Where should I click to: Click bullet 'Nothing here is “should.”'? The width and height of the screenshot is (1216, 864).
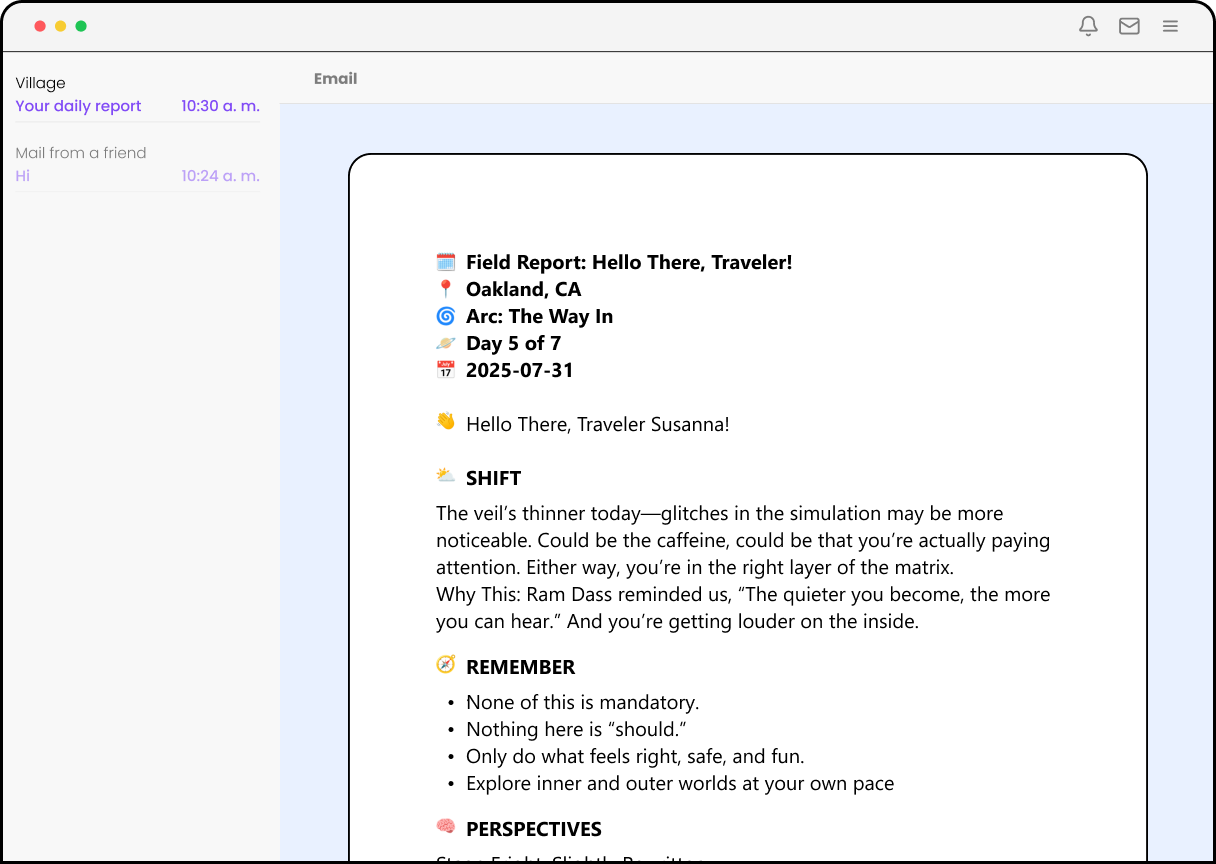point(577,730)
